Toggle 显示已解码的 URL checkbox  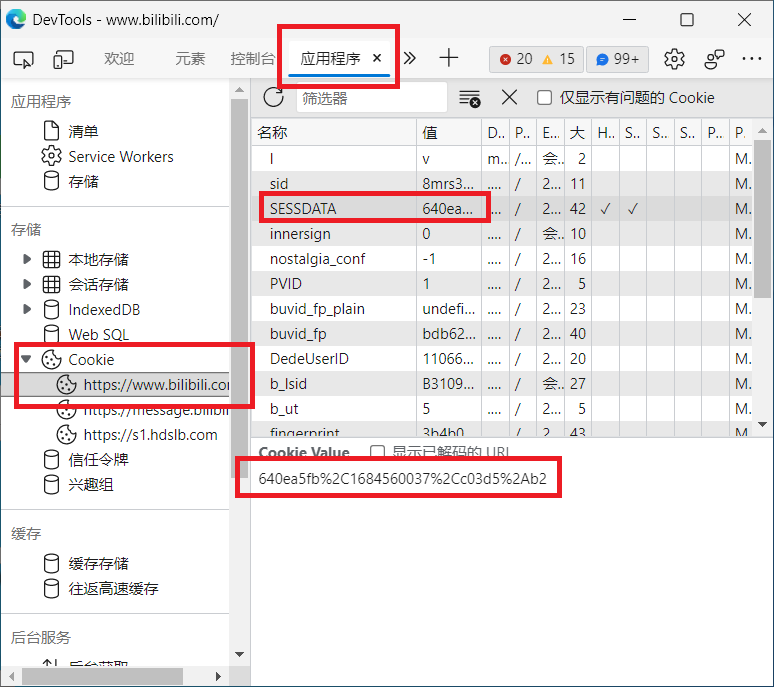coord(377,451)
